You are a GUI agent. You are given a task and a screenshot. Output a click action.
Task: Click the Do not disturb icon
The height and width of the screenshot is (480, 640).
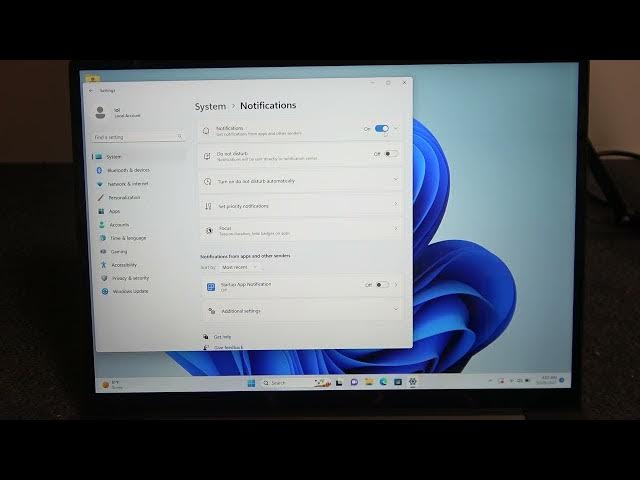pyautogui.click(x=207, y=156)
